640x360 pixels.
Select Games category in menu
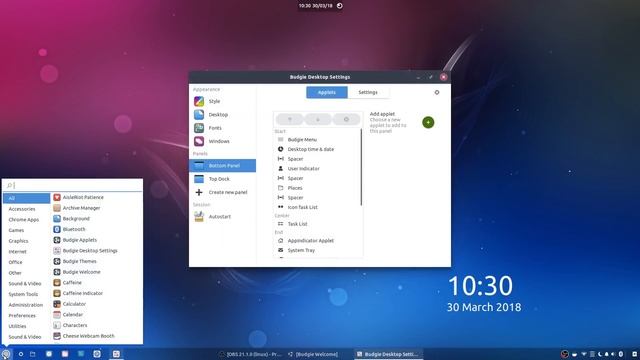pos(27,230)
